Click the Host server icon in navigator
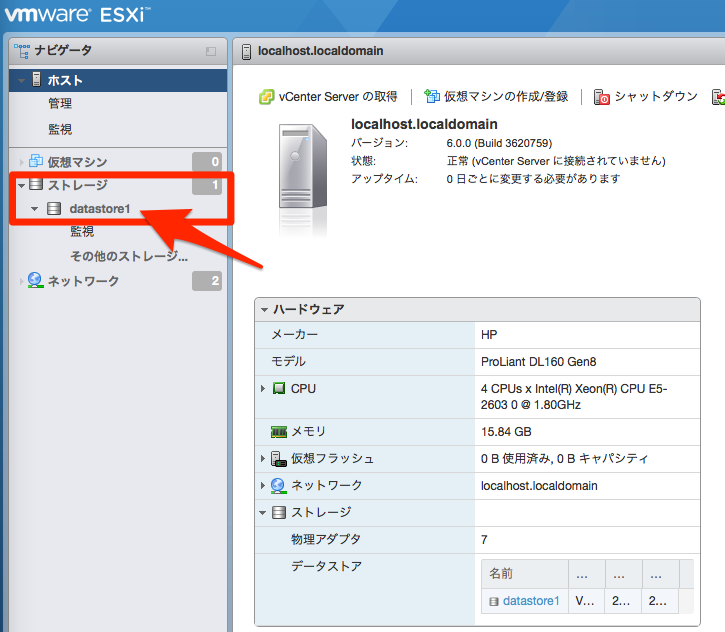725x632 pixels. point(37,80)
